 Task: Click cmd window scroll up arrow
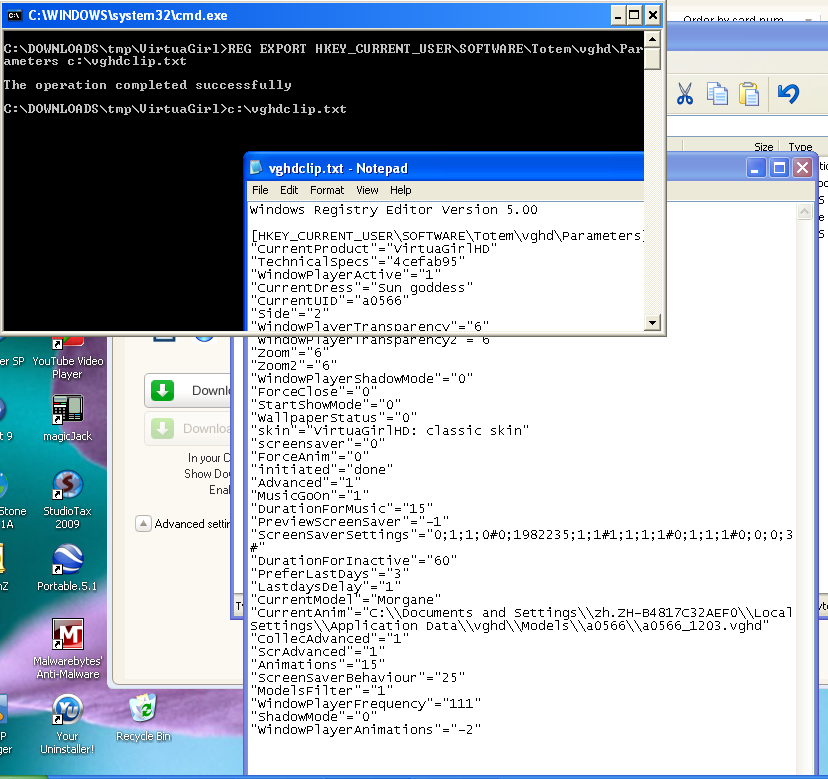(x=653, y=39)
